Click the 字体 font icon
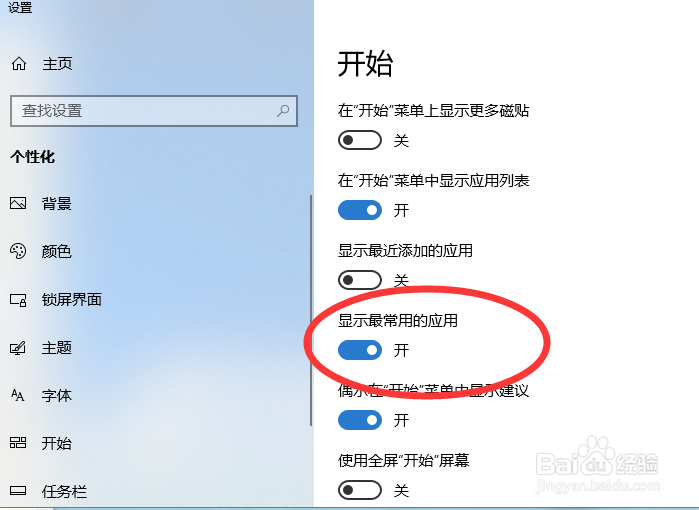 click(18, 395)
